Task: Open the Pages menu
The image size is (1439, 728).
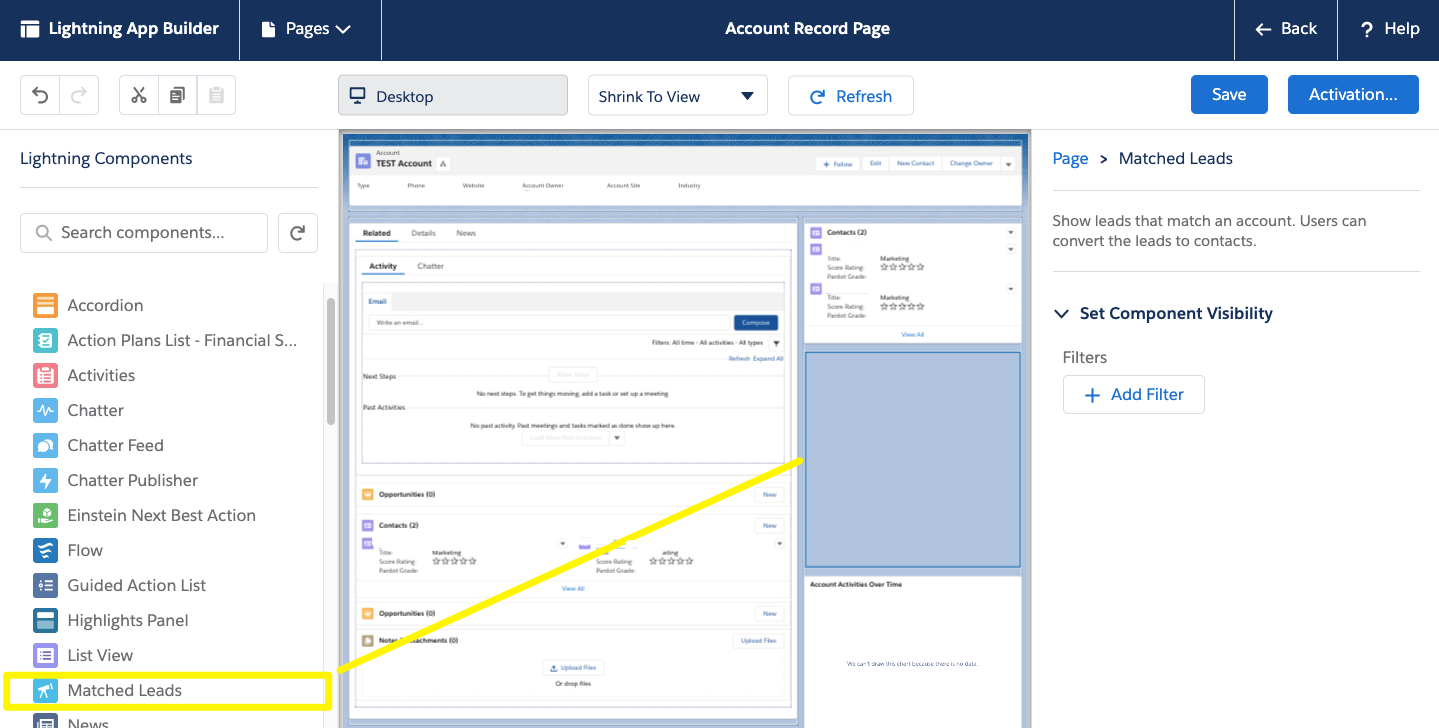Action: [x=306, y=29]
